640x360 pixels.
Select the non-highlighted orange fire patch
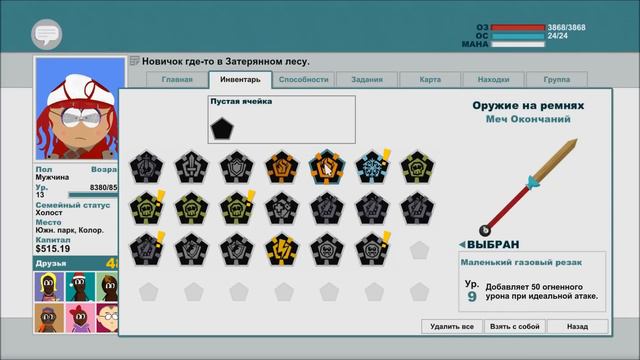pos(282,167)
